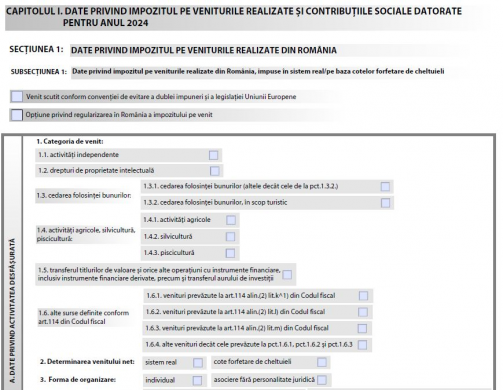Screen dimensions: 503x390
Task: Select '1.1. activități independente' checkbox
Action: [x=213, y=155]
